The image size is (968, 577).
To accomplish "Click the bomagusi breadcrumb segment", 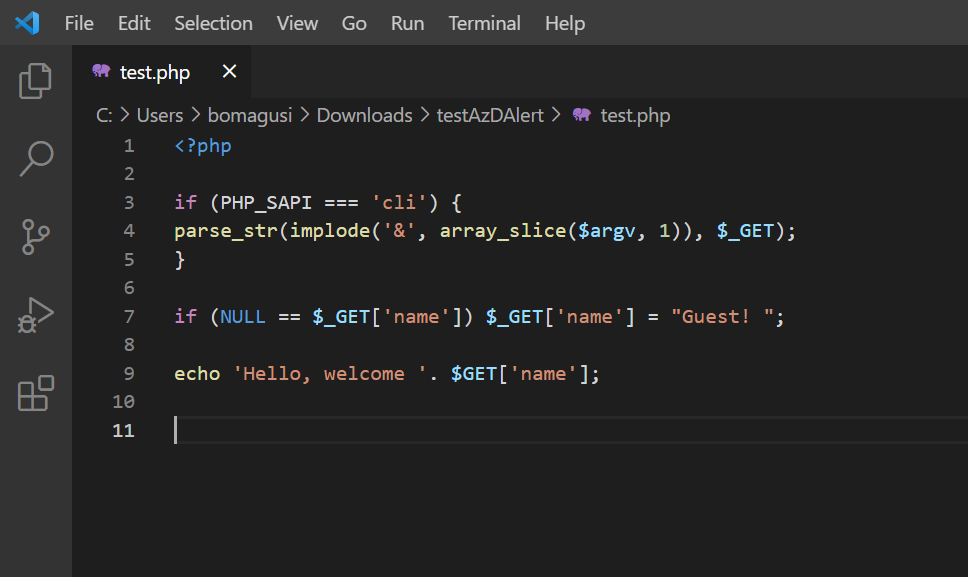I will coord(250,115).
